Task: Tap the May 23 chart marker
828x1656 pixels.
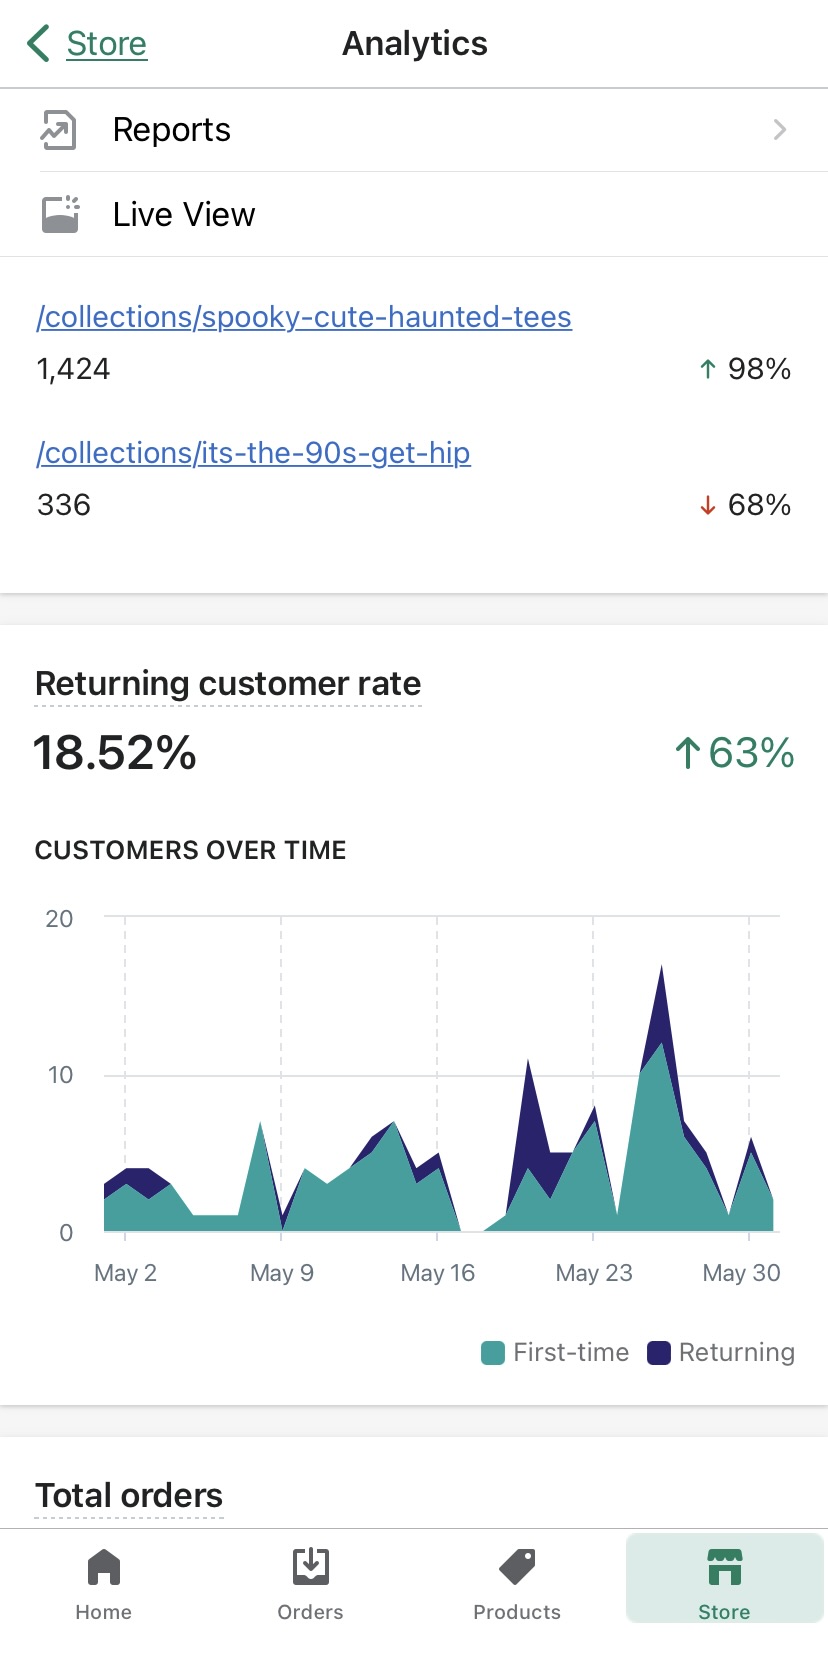Action: (x=594, y=1273)
